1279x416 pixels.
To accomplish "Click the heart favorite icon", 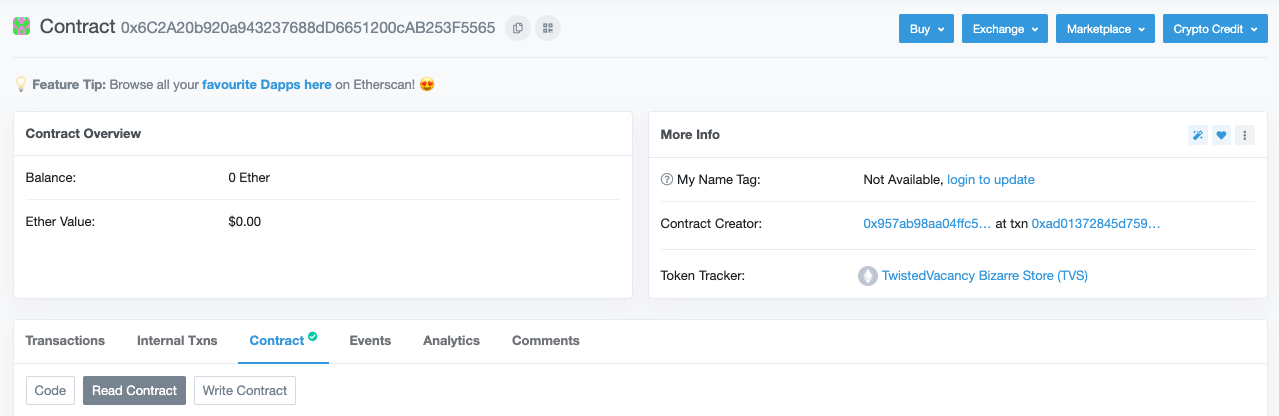I will [1221, 135].
